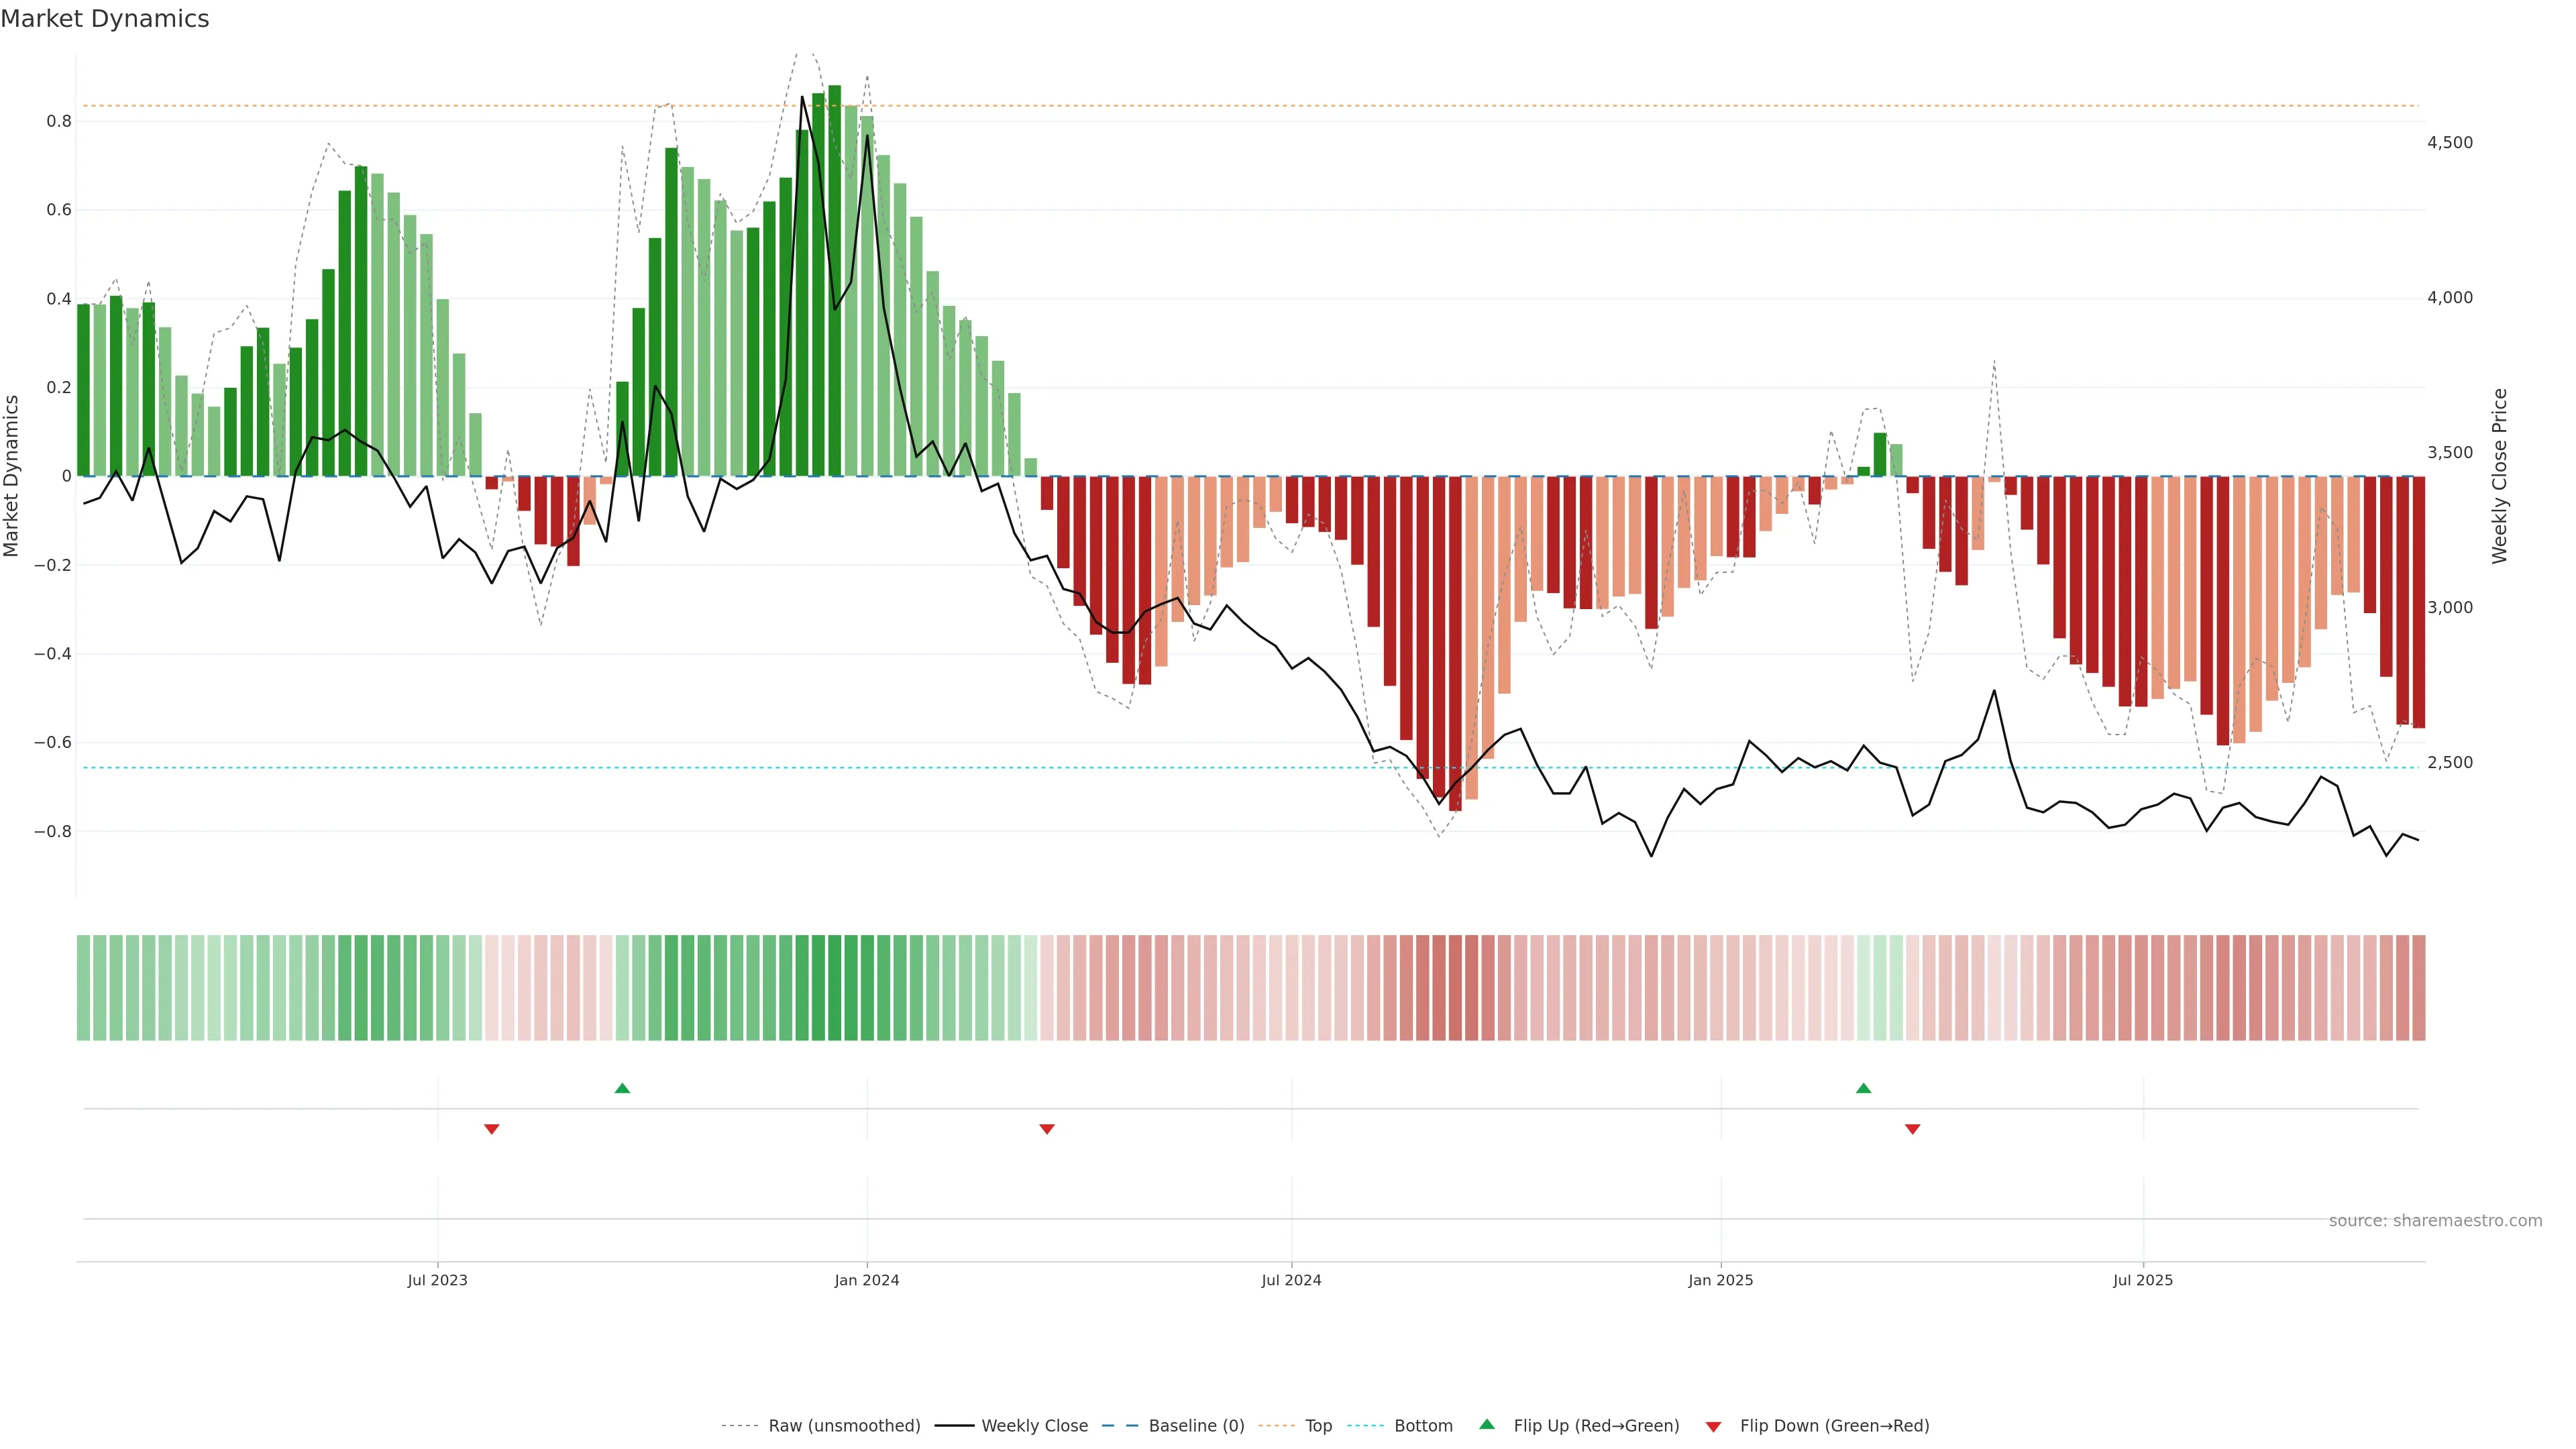The height and width of the screenshot is (1449, 2576).
Task: Click the darkest green heatmap cell in the strip
Action: (834, 987)
